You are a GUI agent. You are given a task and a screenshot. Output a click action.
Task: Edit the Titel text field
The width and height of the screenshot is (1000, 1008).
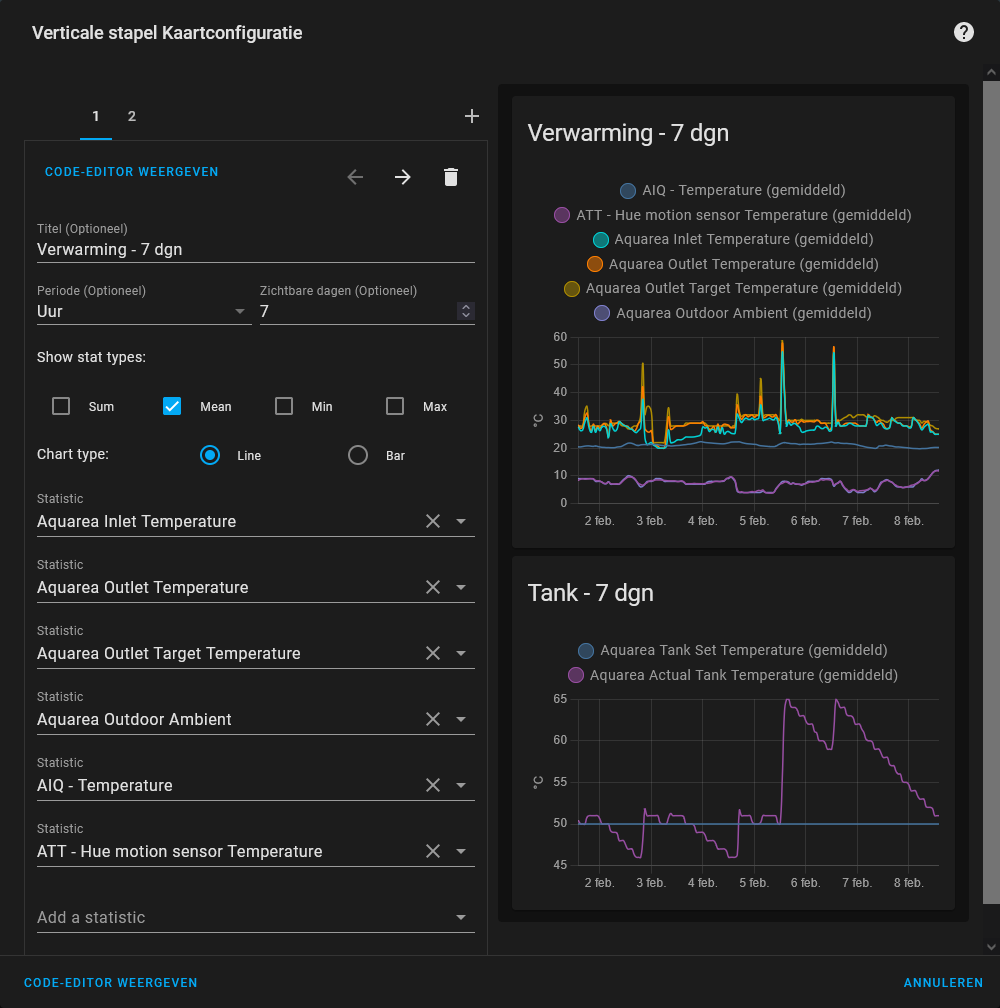[255, 249]
